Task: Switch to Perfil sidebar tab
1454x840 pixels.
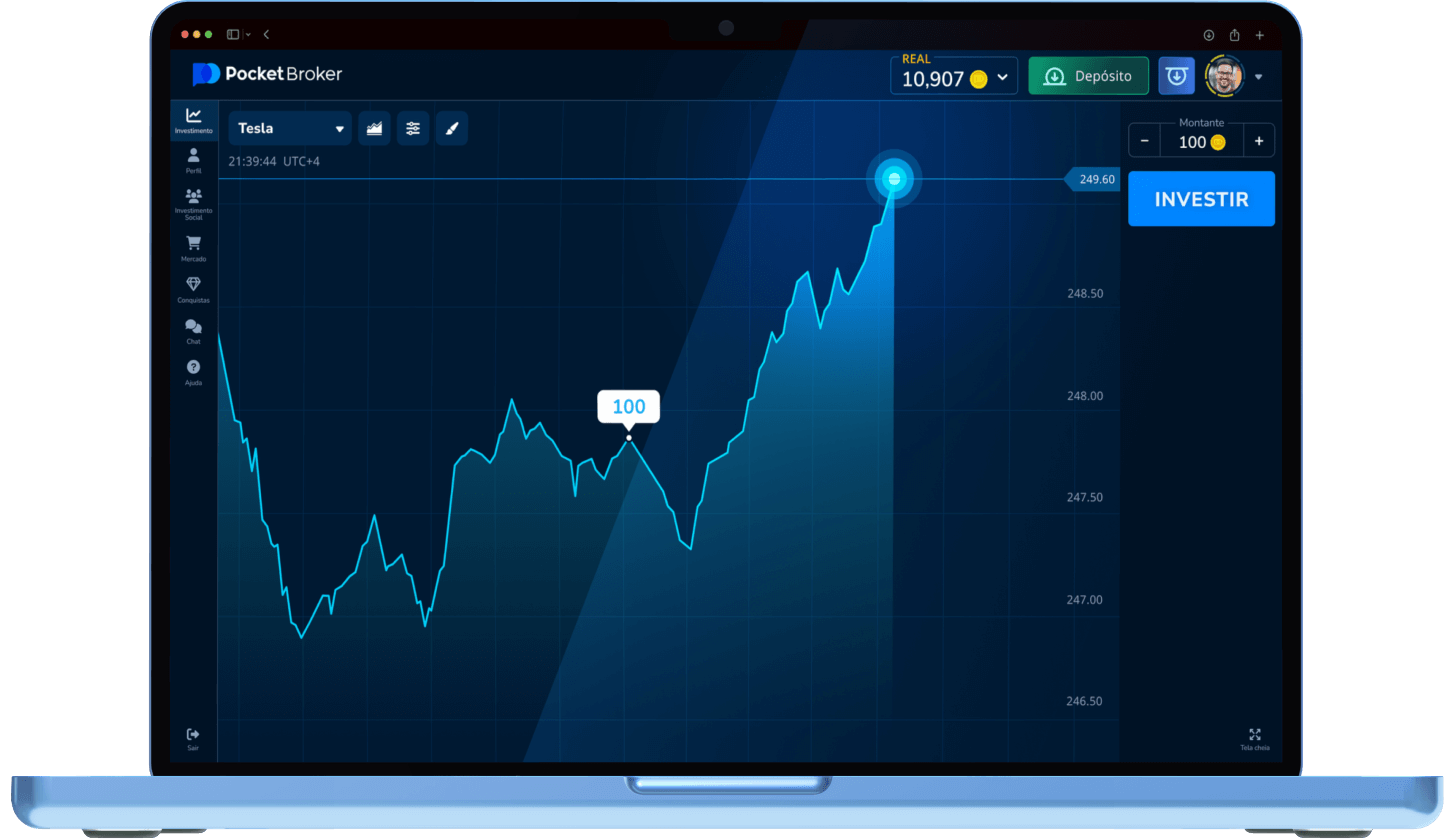Action: click(193, 160)
